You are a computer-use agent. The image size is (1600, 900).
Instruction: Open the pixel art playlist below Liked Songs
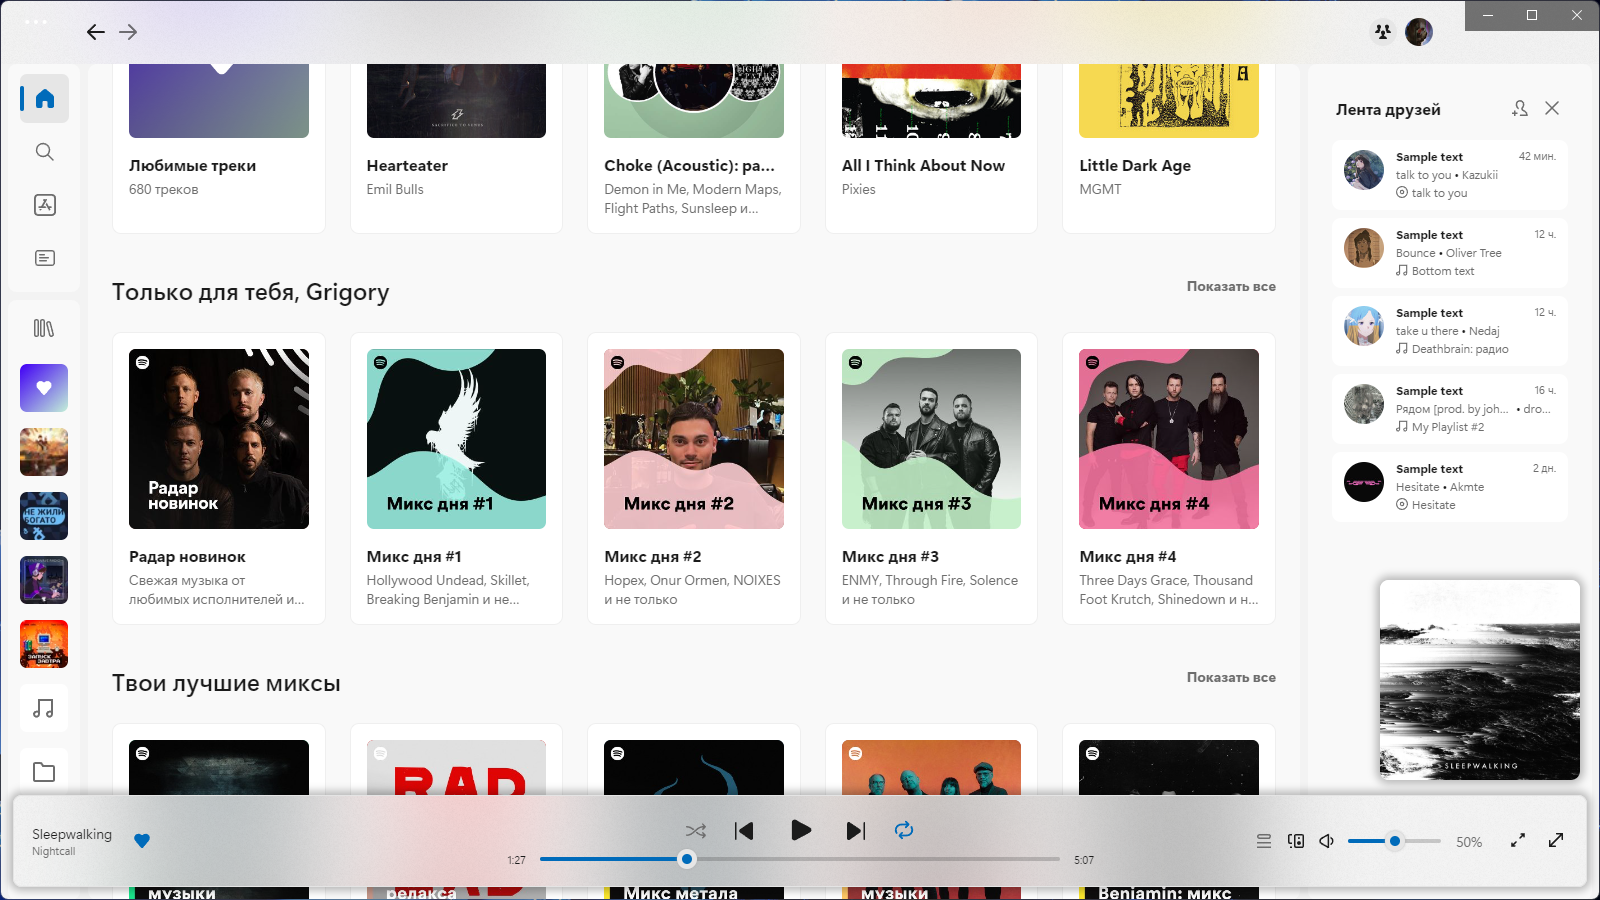point(44,452)
